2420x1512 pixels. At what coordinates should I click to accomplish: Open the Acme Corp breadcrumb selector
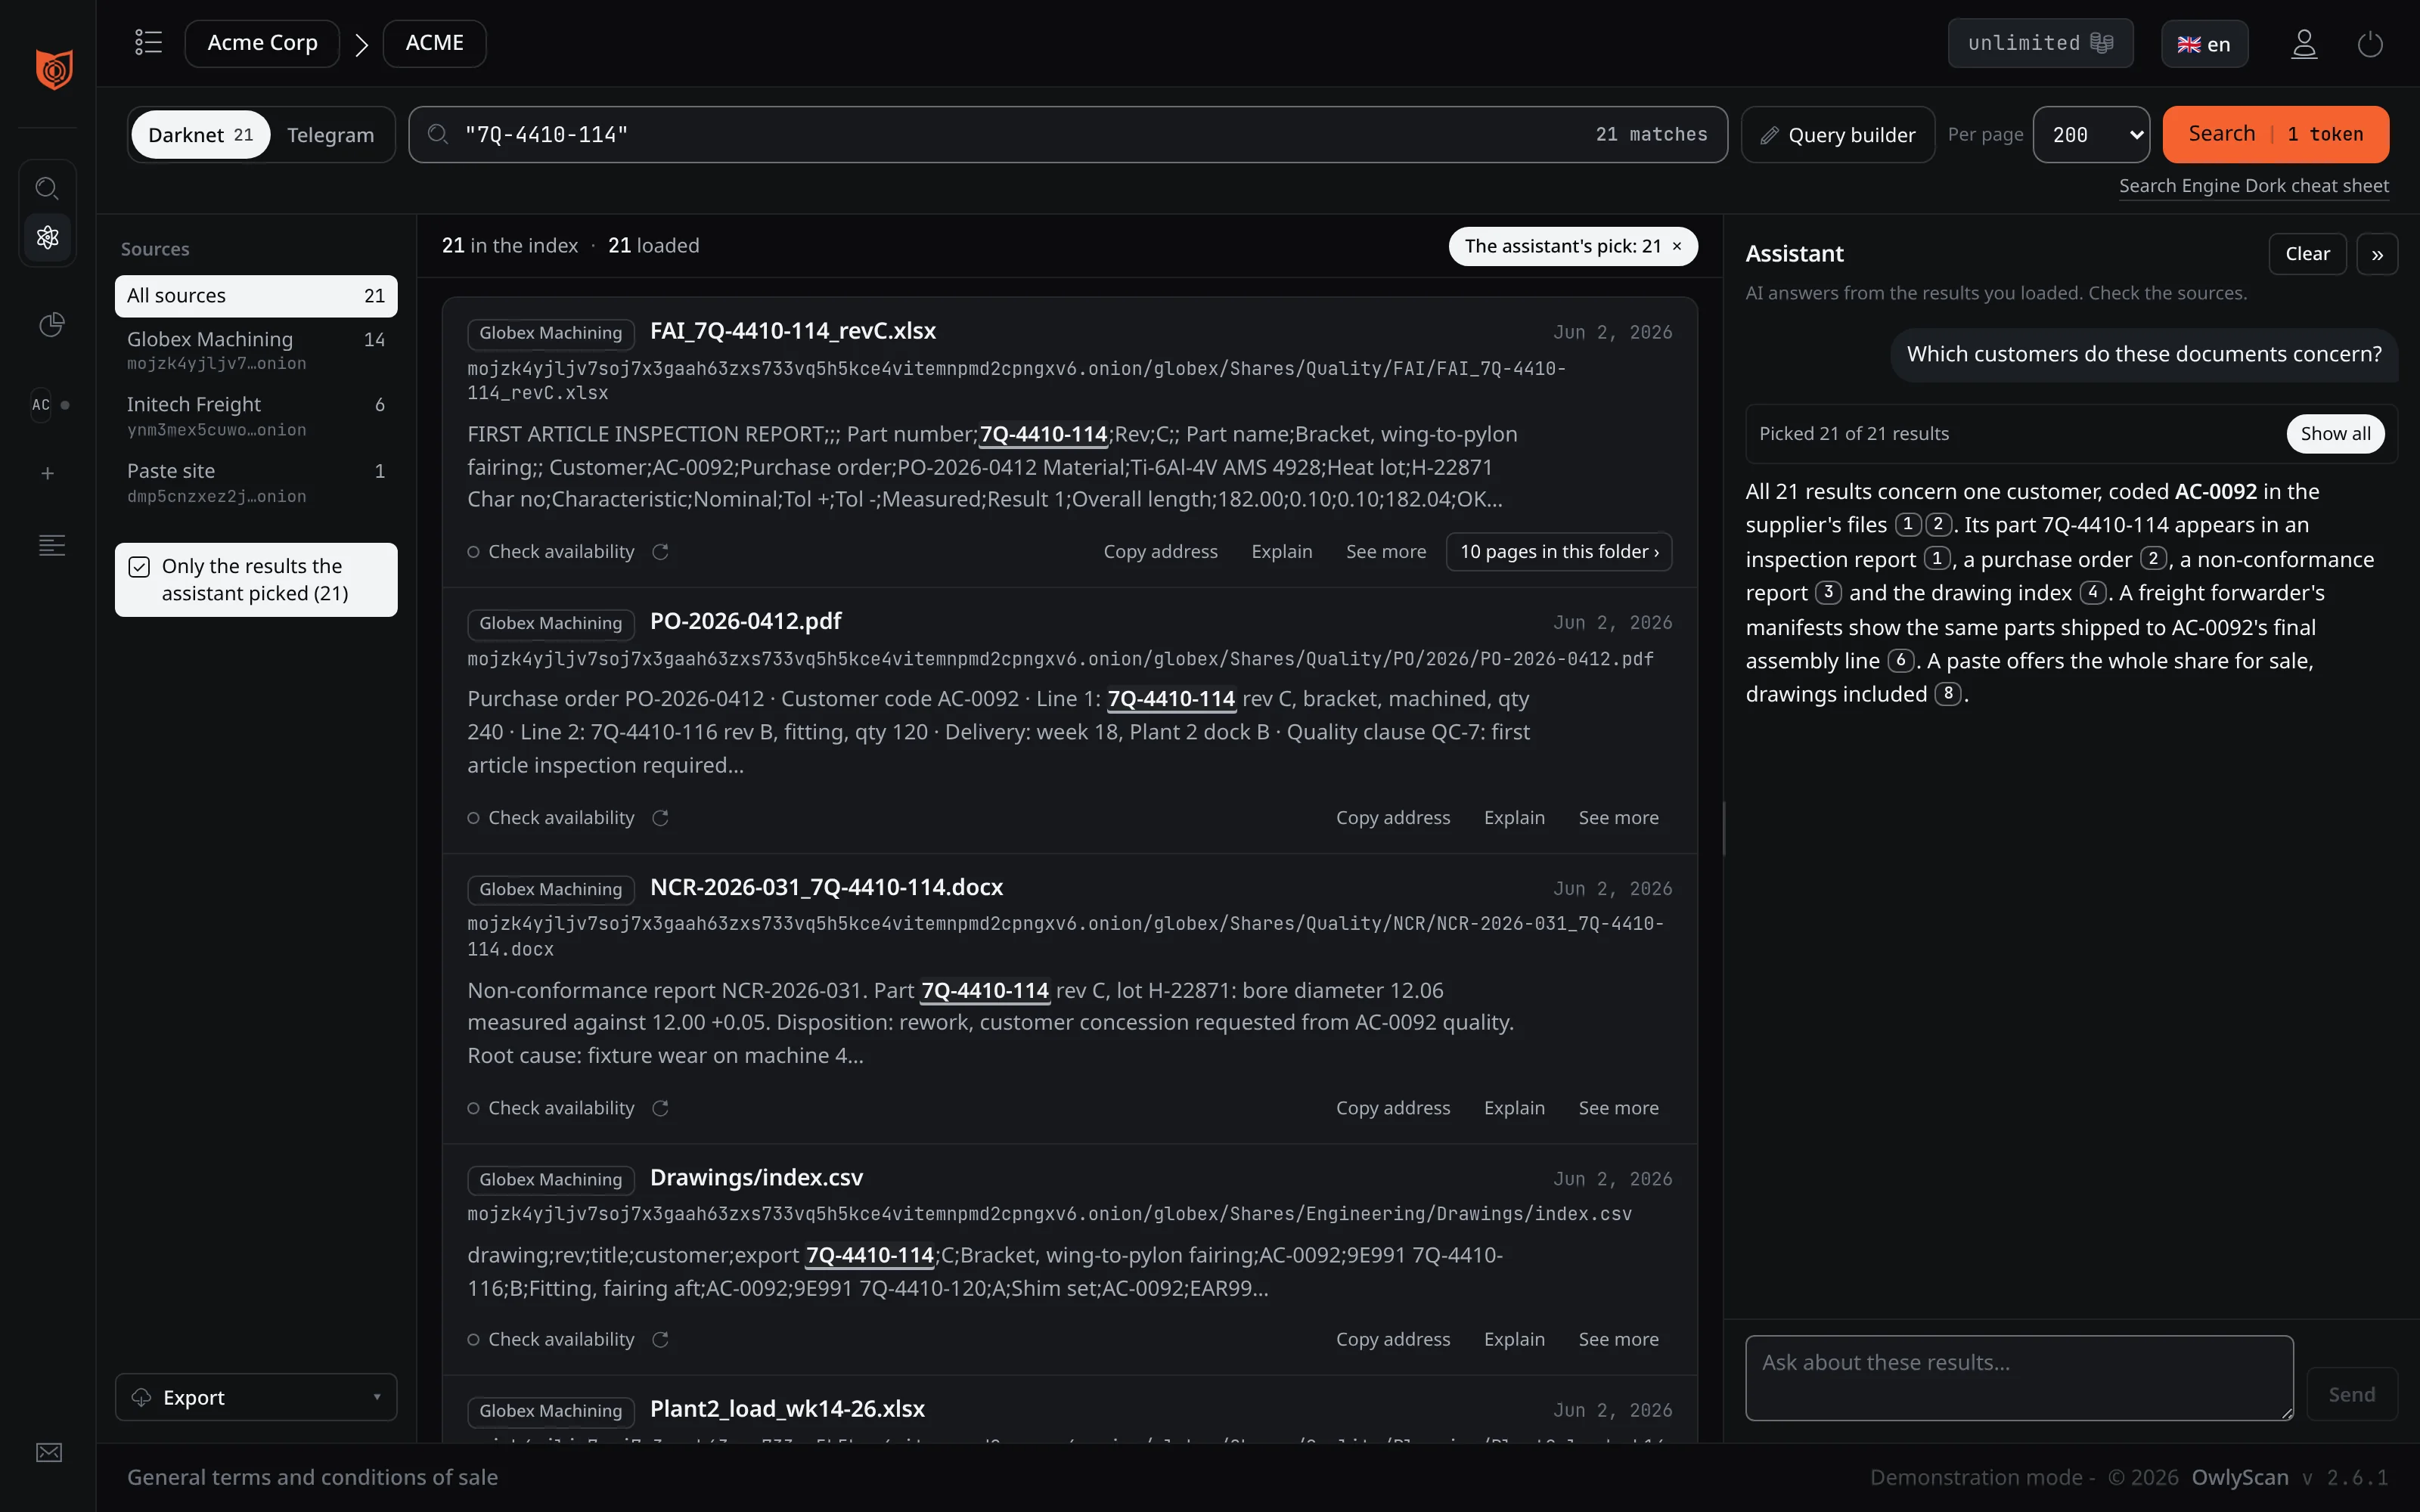(x=262, y=43)
